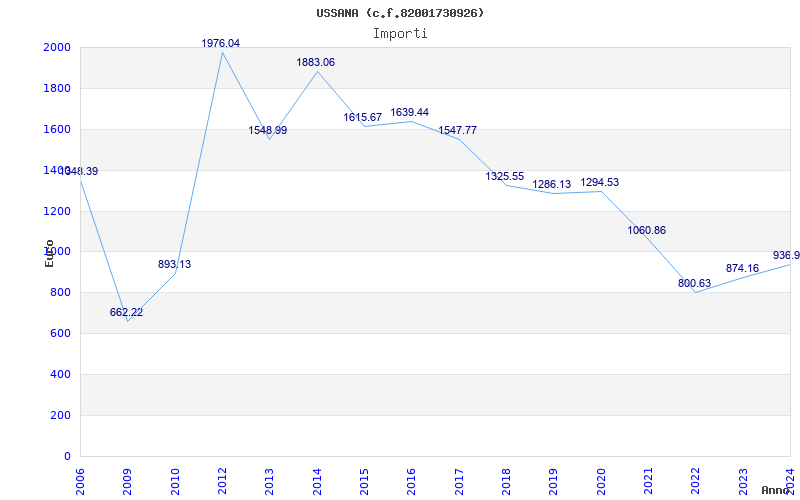
Task: Click the x-axis year 2015
Action: (365, 482)
